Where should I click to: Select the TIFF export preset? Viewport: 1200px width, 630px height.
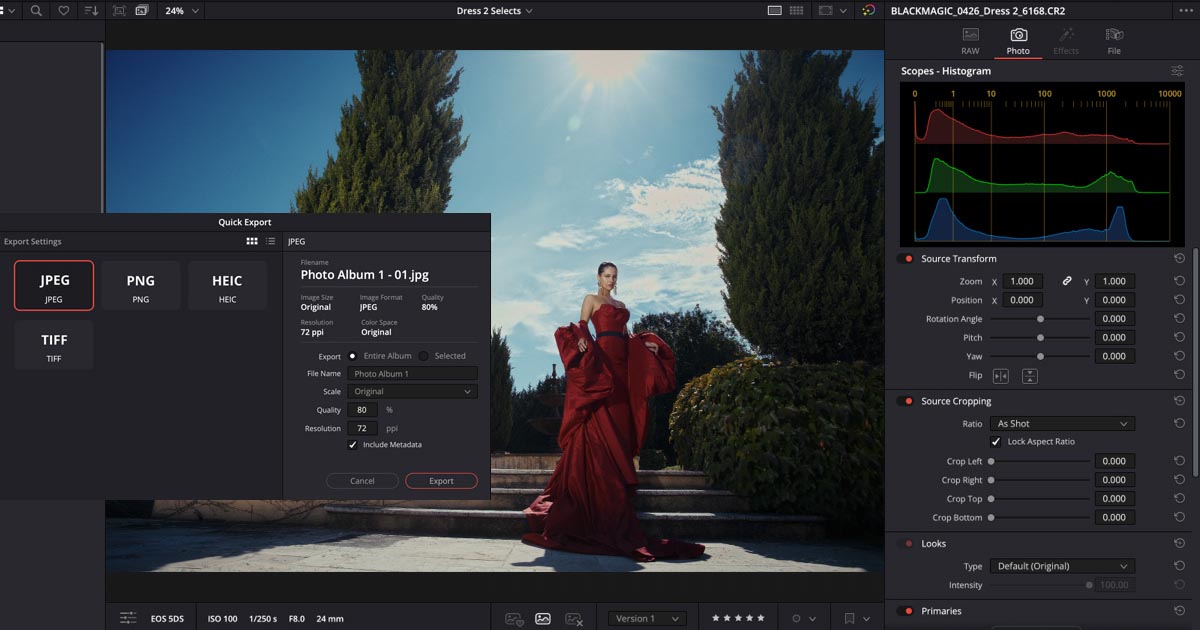tap(54, 345)
